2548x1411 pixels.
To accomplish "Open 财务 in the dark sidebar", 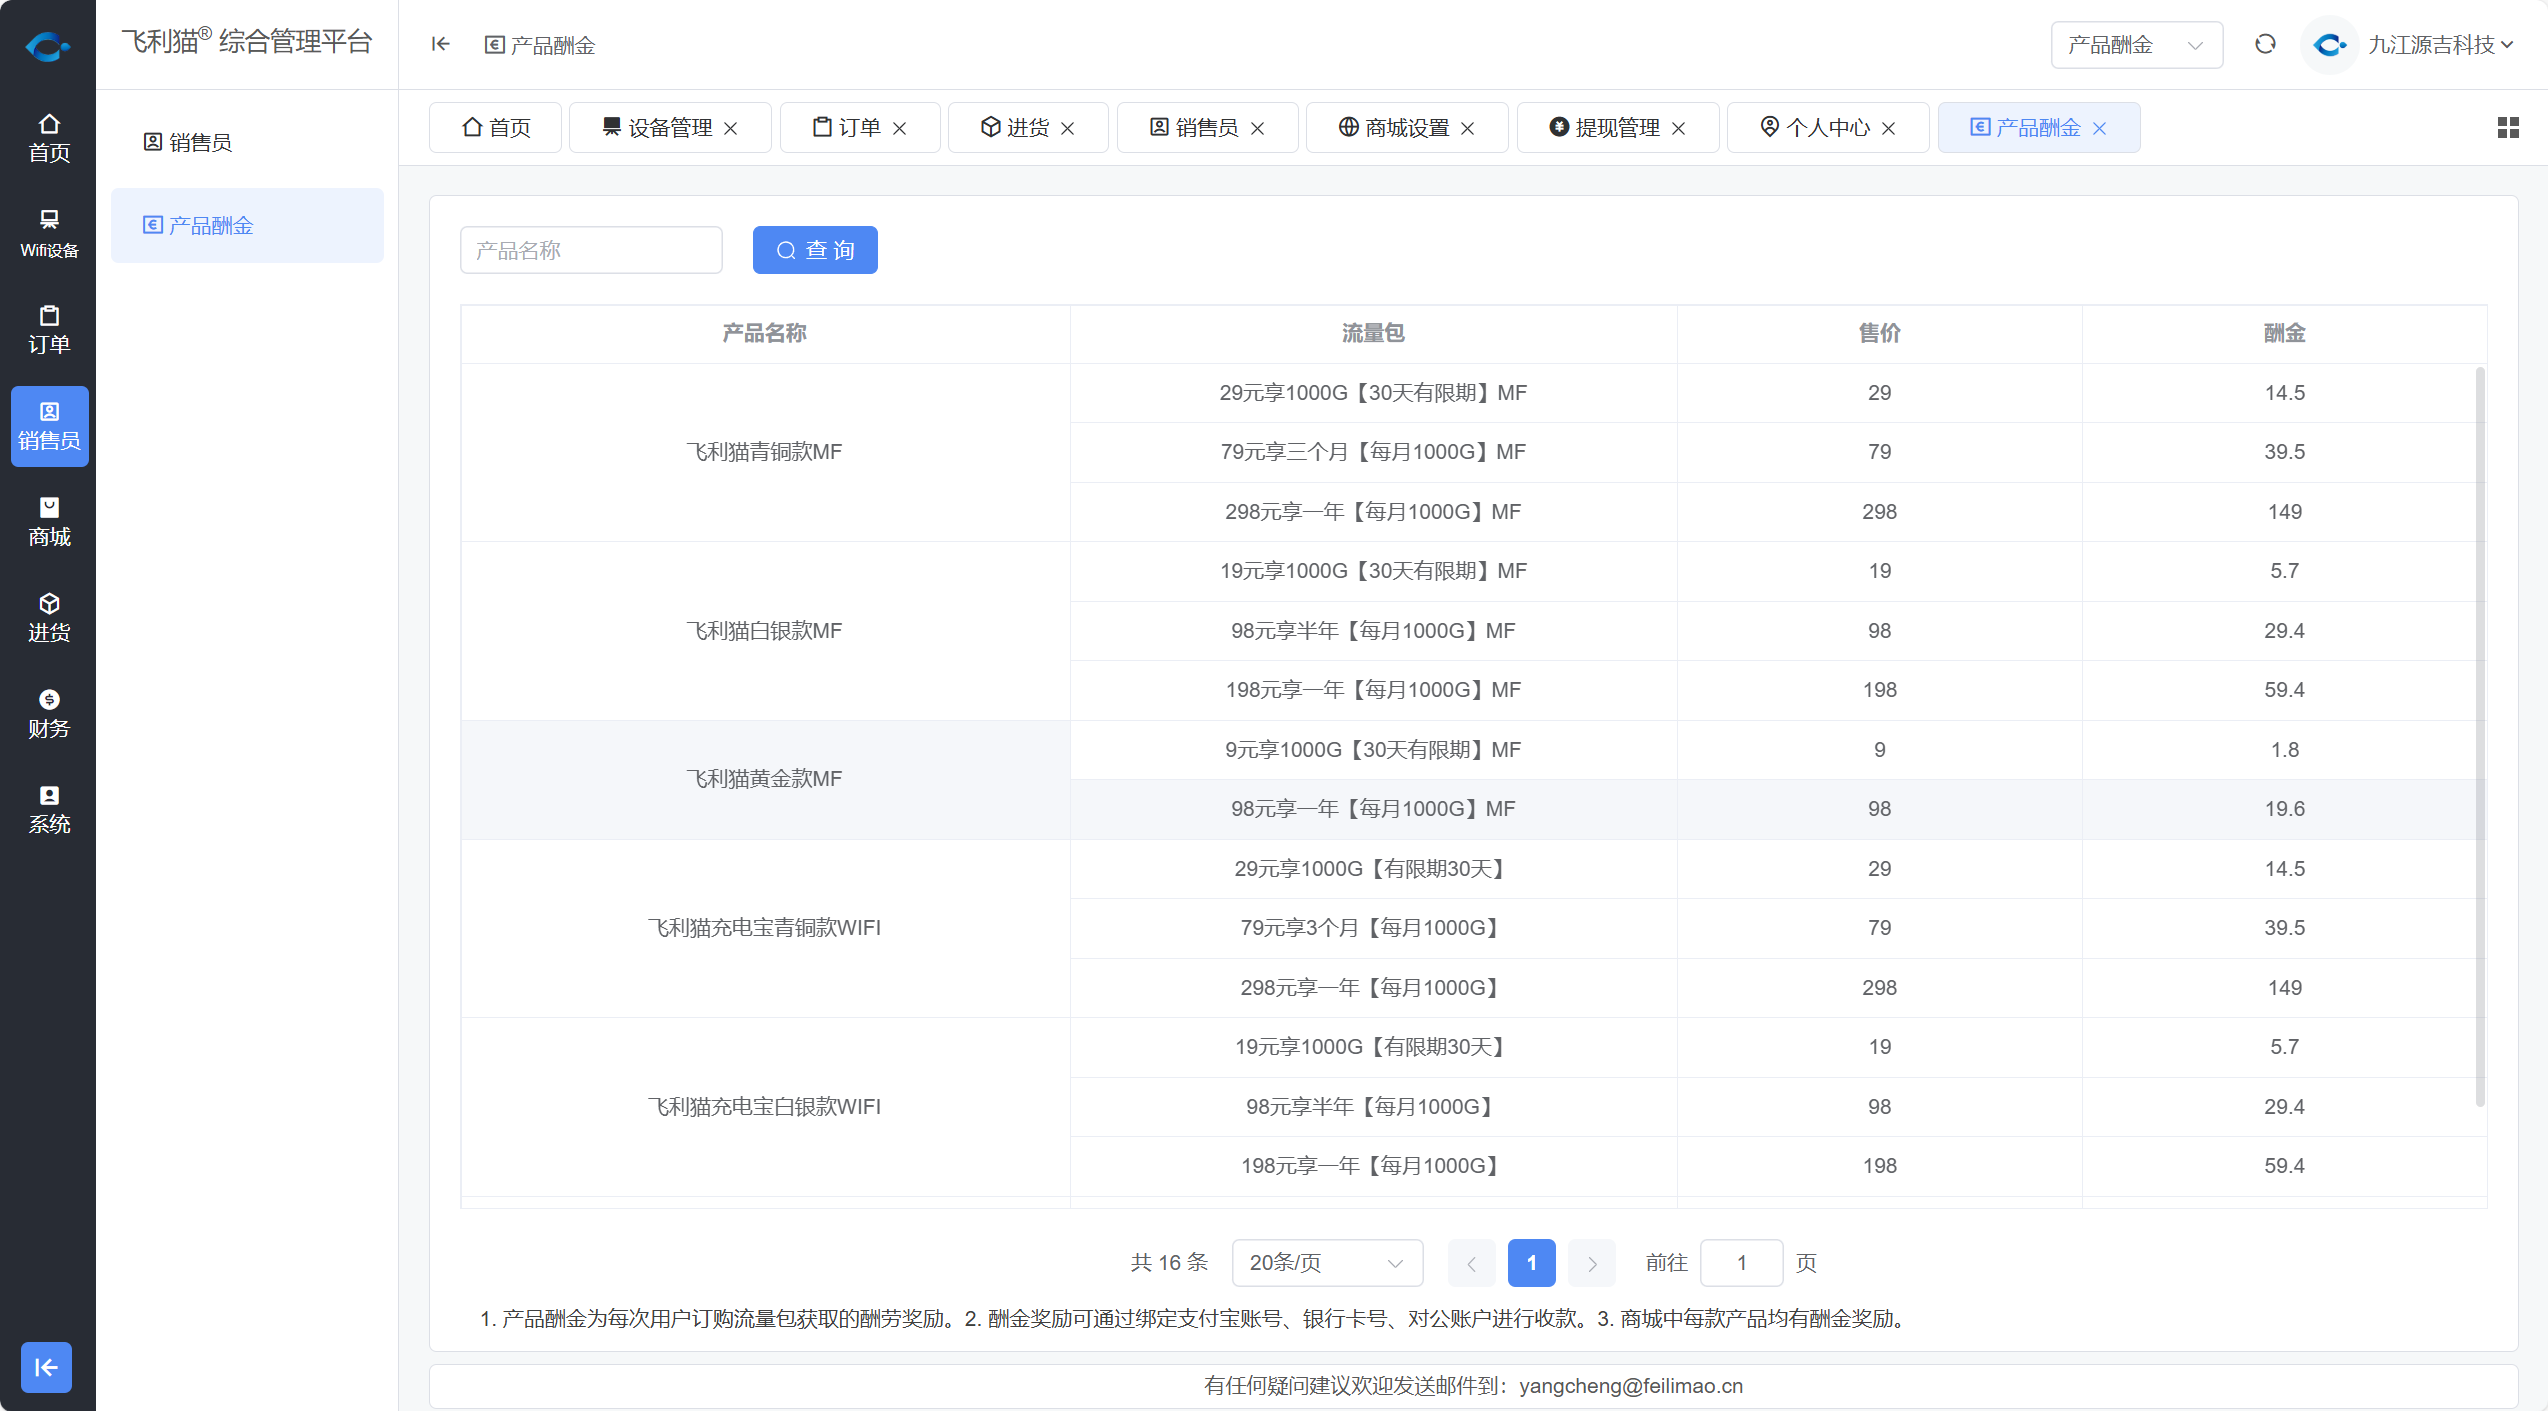I will [x=49, y=714].
